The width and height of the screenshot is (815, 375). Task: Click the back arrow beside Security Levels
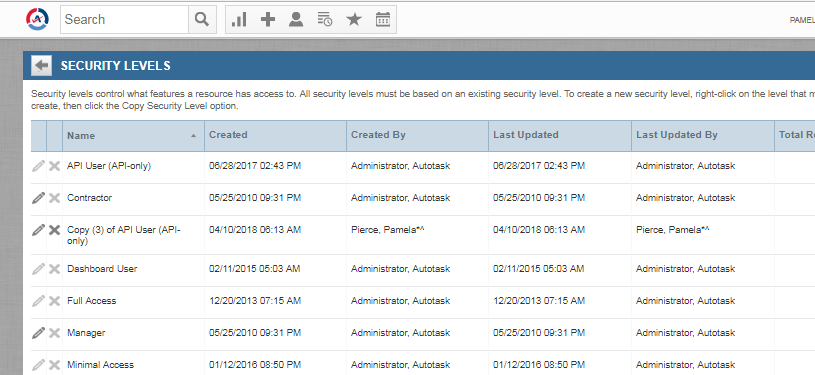42,66
